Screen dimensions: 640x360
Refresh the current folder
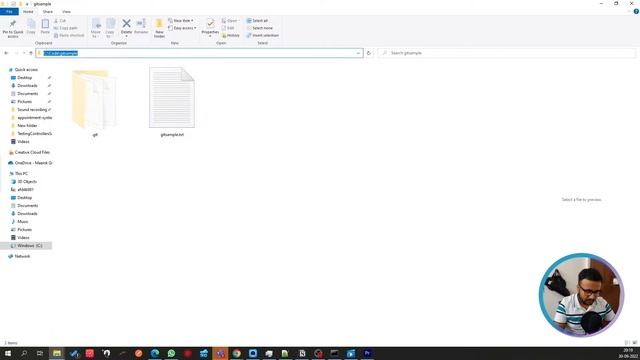pyautogui.click(x=369, y=53)
